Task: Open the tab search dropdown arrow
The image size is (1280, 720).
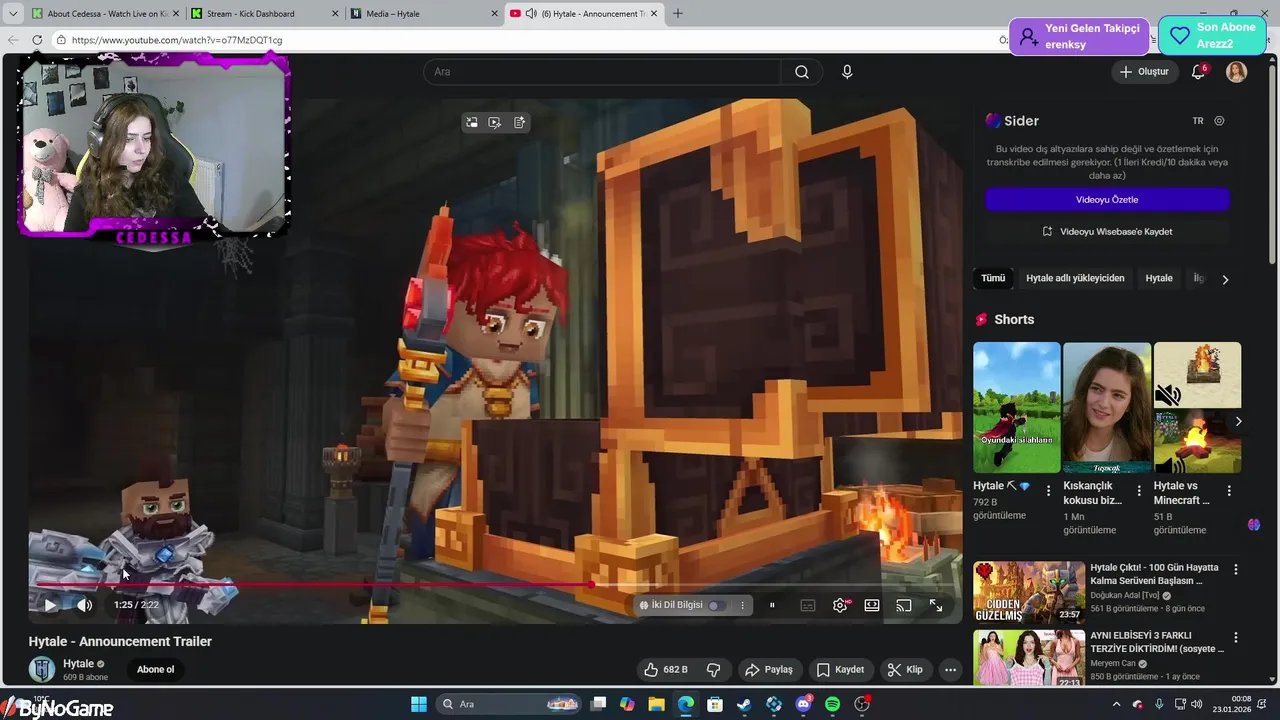Action: click(12, 14)
